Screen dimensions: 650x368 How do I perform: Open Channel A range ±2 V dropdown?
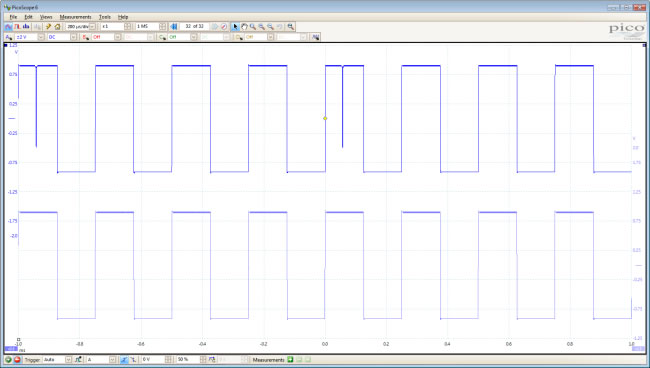pos(41,37)
